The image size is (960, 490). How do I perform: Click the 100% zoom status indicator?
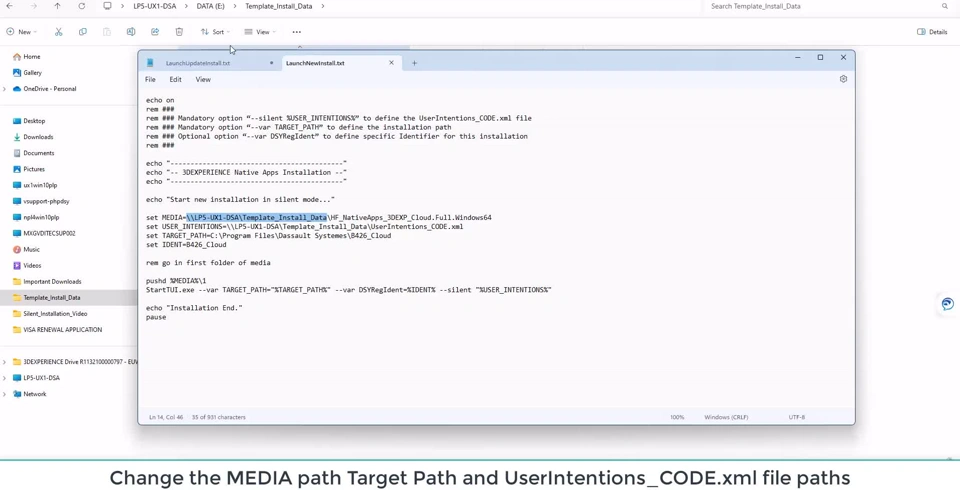(677, 417)
